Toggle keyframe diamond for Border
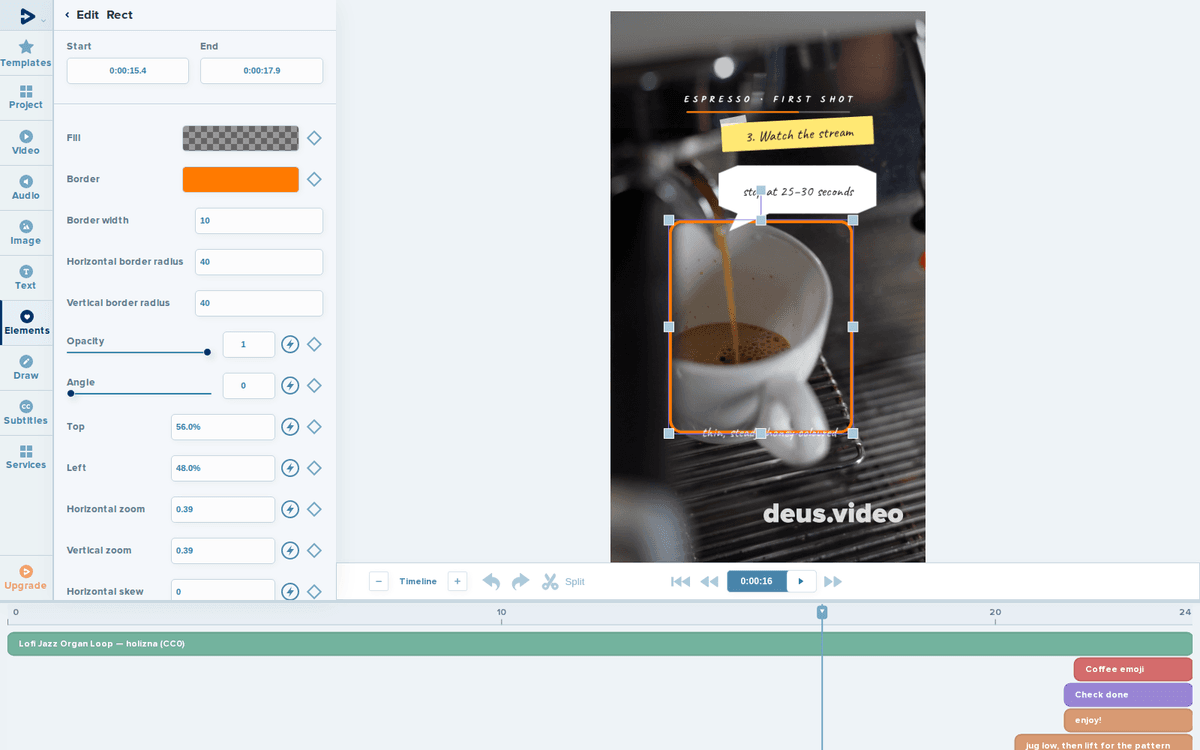Image resolution: width=1200 pixels, height=750 pixels. coord(314,179)
